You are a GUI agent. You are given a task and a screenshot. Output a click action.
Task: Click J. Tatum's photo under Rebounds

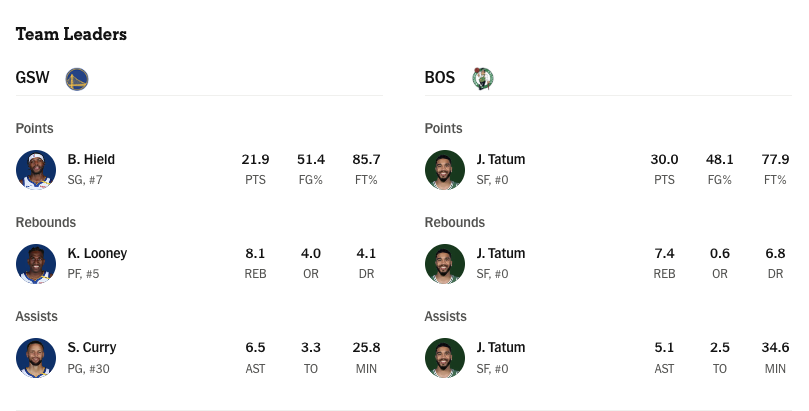tap(445, 264)
